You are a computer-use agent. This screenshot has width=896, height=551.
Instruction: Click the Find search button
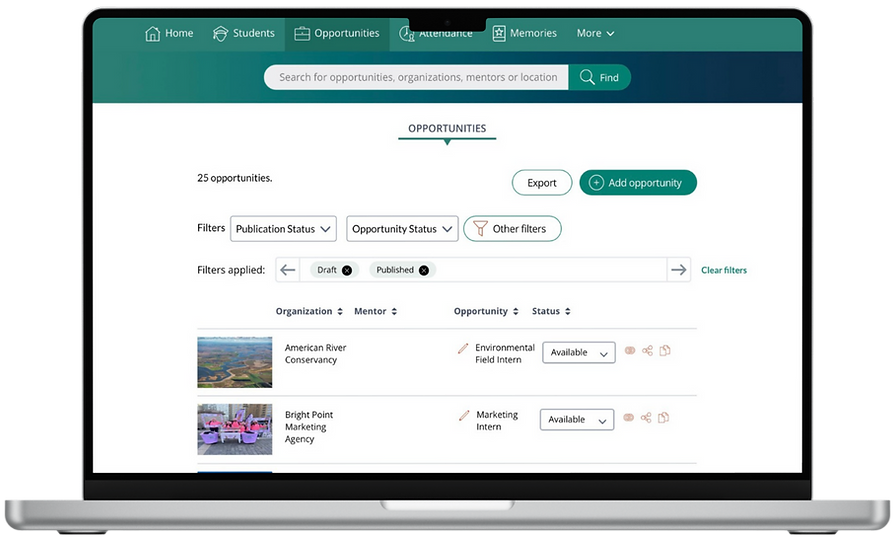(x=599, y=77)
